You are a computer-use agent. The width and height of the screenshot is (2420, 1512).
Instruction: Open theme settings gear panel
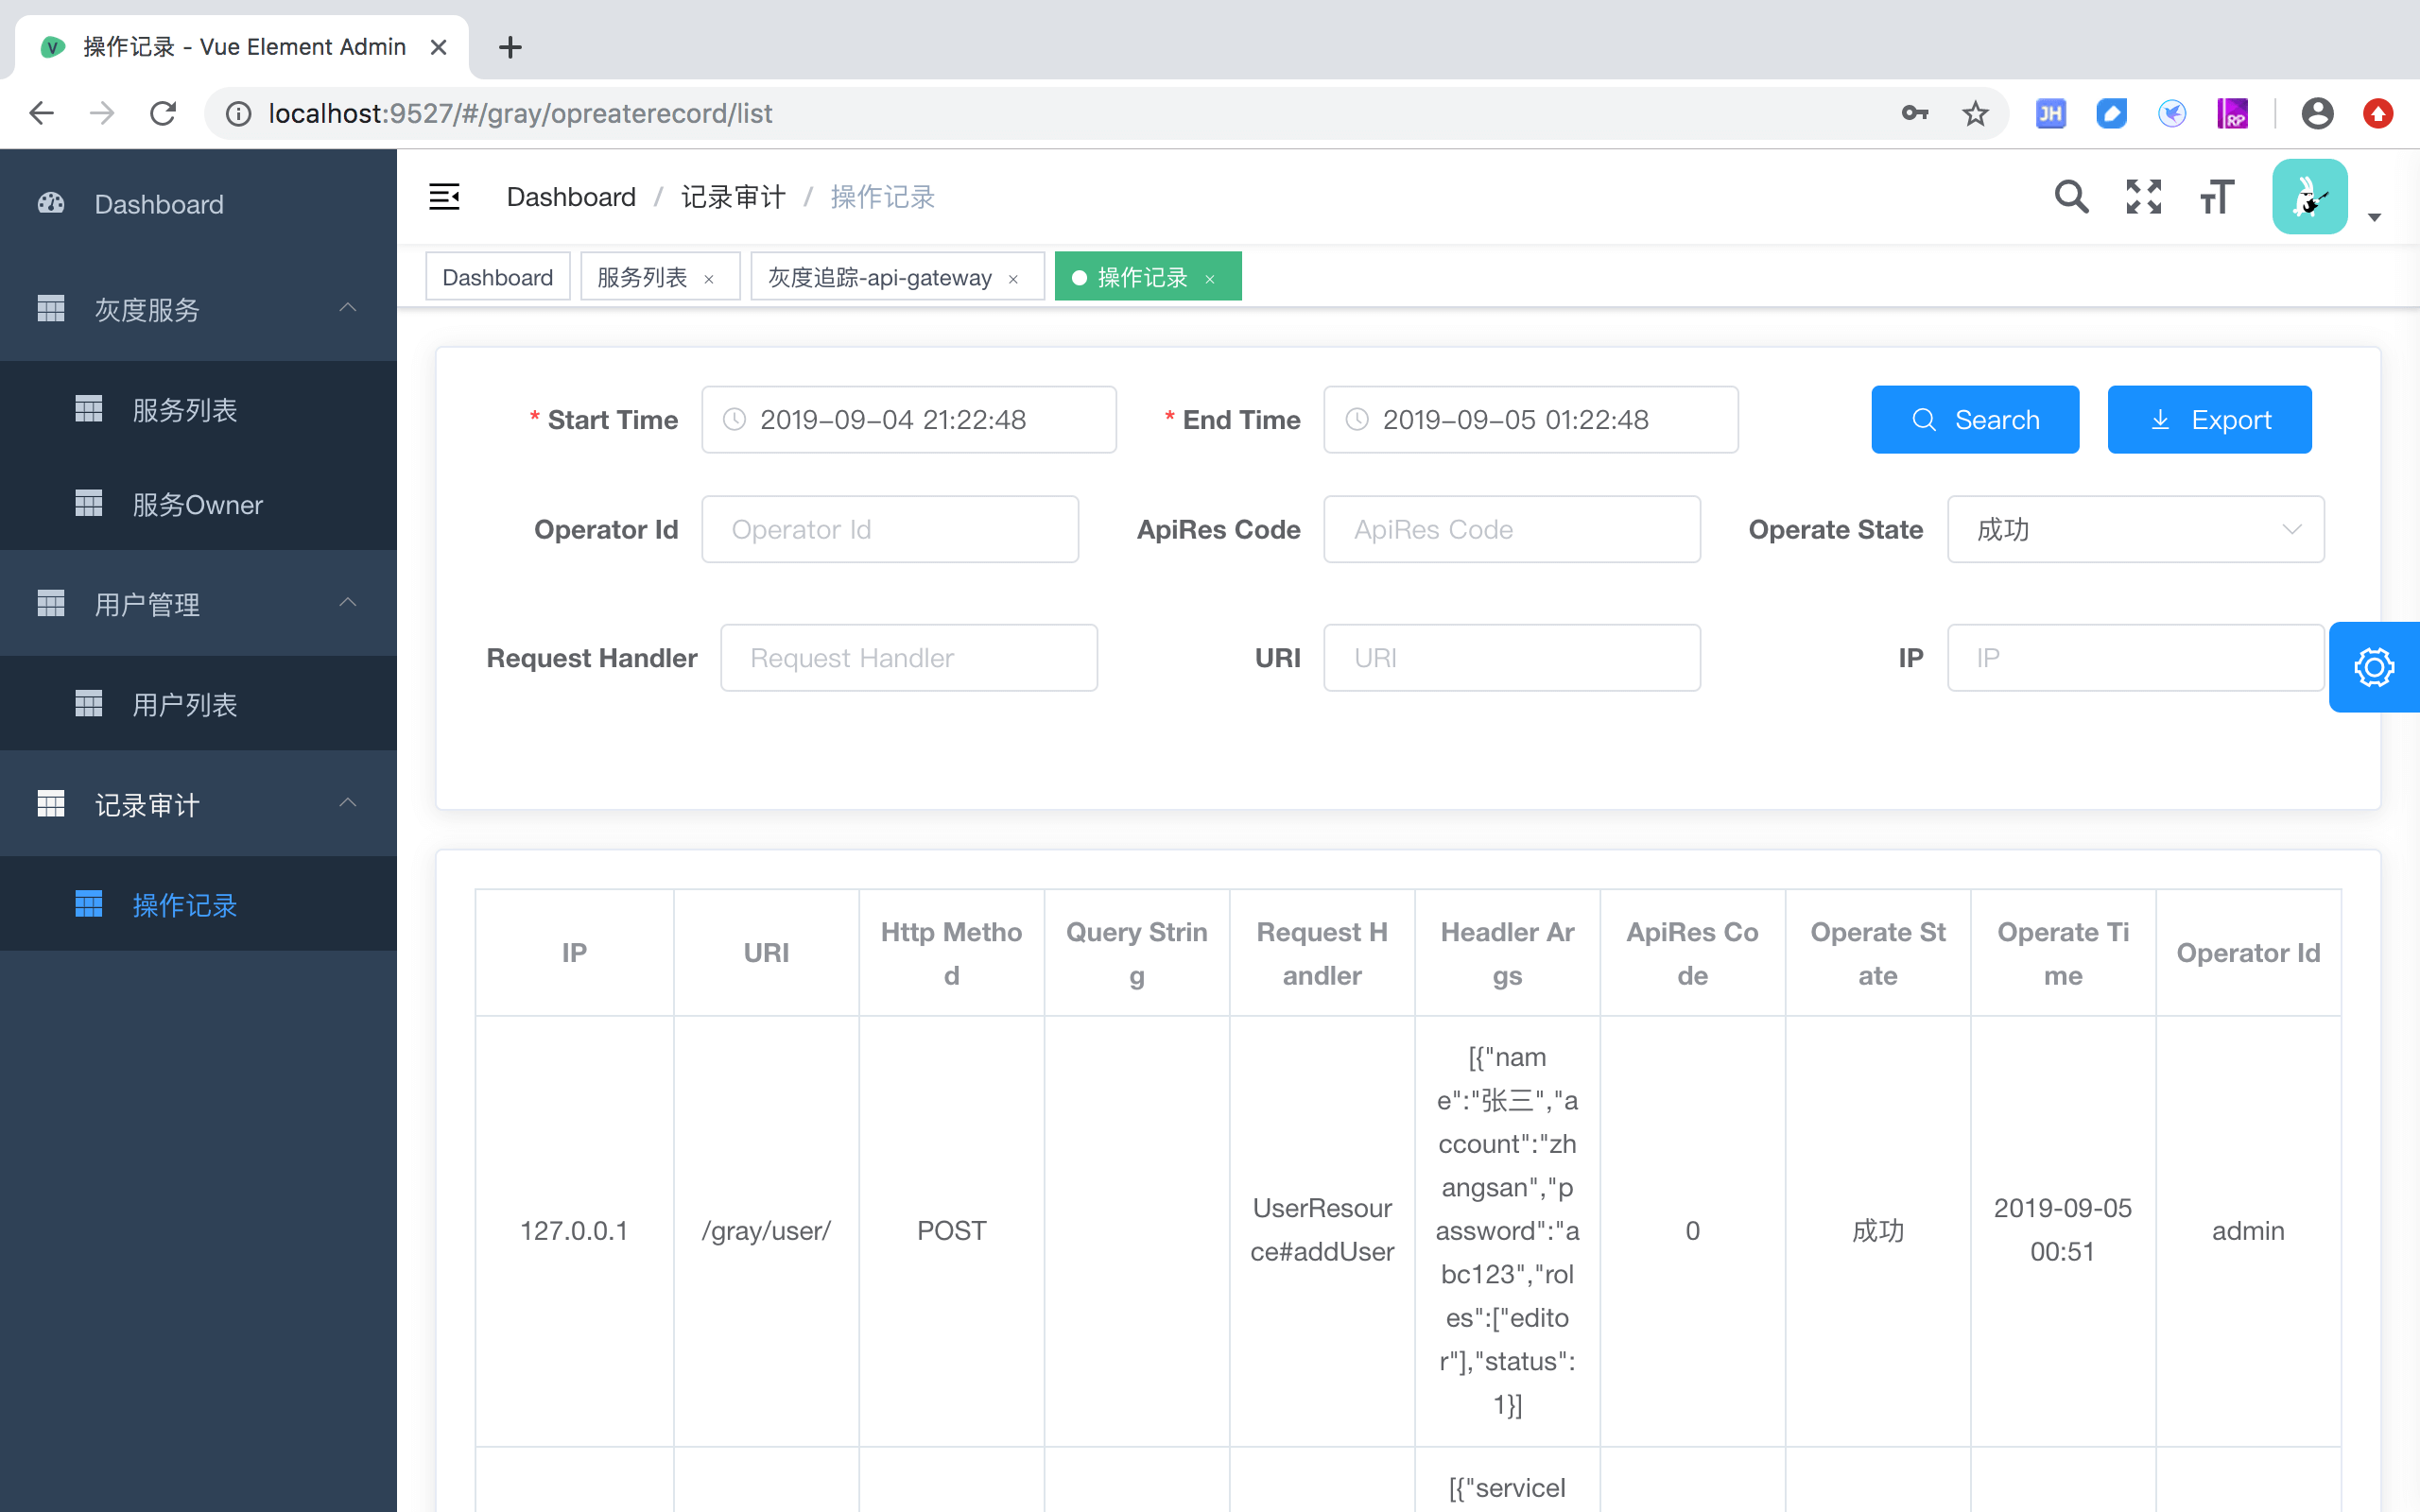[x=2373, y=667]
